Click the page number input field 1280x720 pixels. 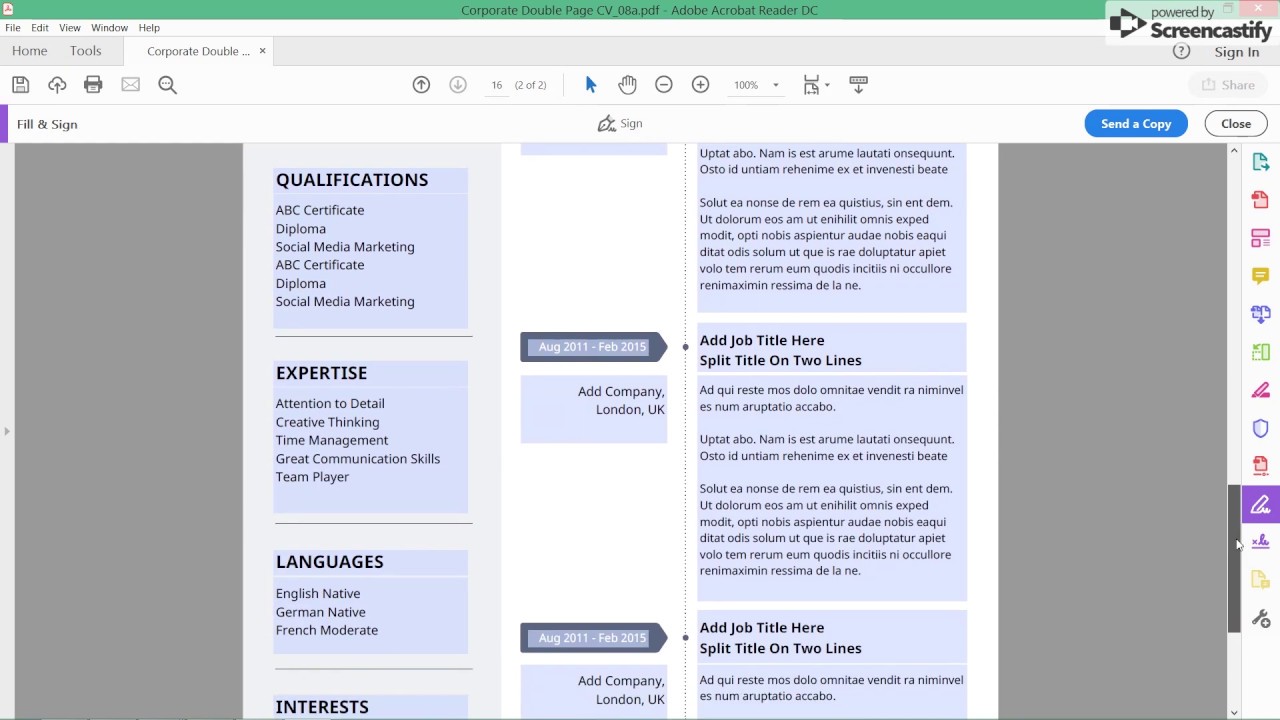(496, 85)
